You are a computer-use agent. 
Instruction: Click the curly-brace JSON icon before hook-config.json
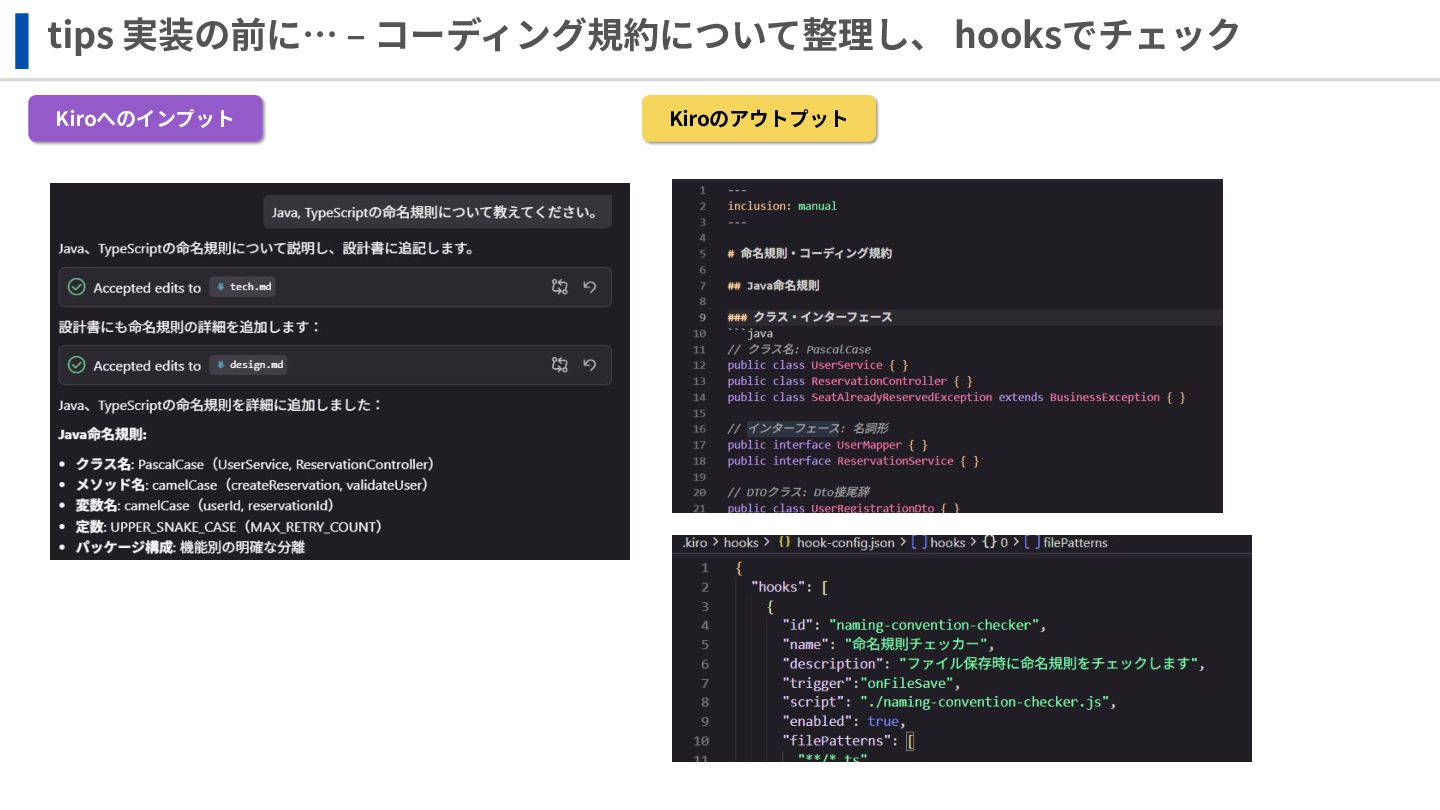tap(784, 543)
